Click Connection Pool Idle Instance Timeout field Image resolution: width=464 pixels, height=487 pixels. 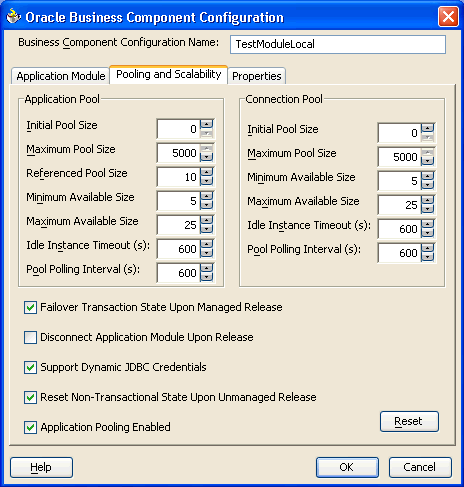[400, 229]
